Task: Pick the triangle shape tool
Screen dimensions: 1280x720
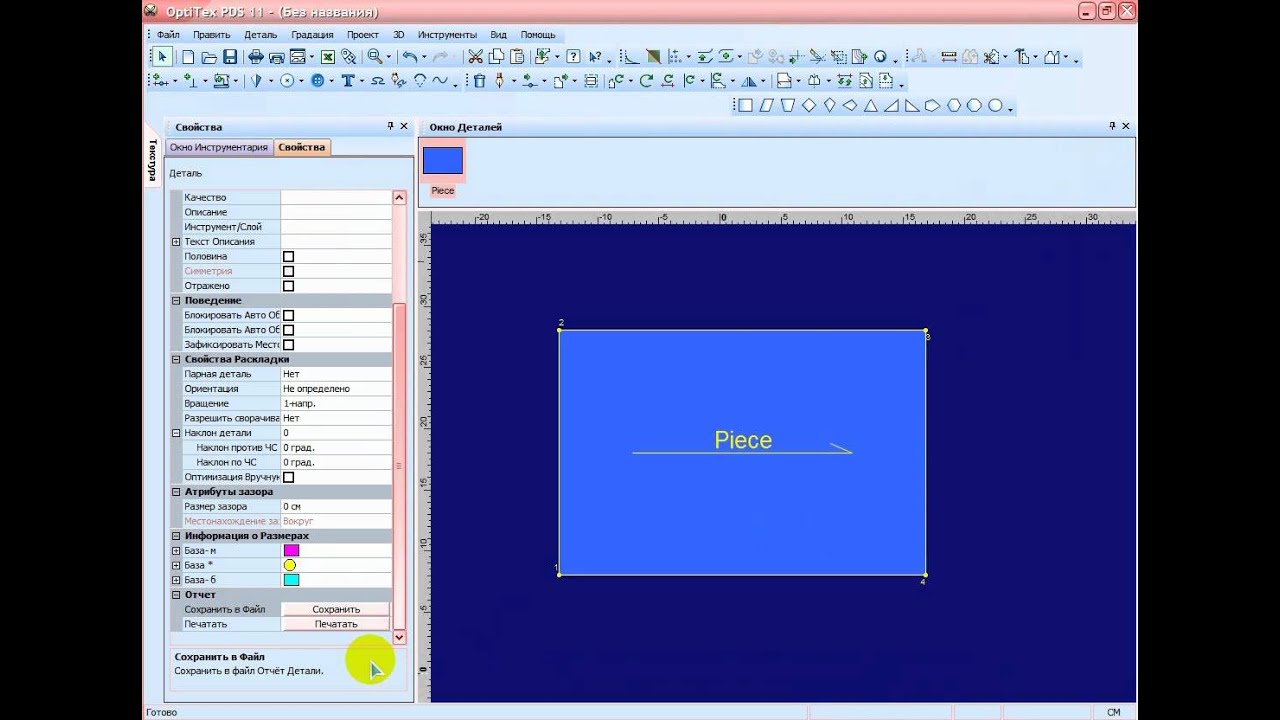Action: click(x=870, y=105)
